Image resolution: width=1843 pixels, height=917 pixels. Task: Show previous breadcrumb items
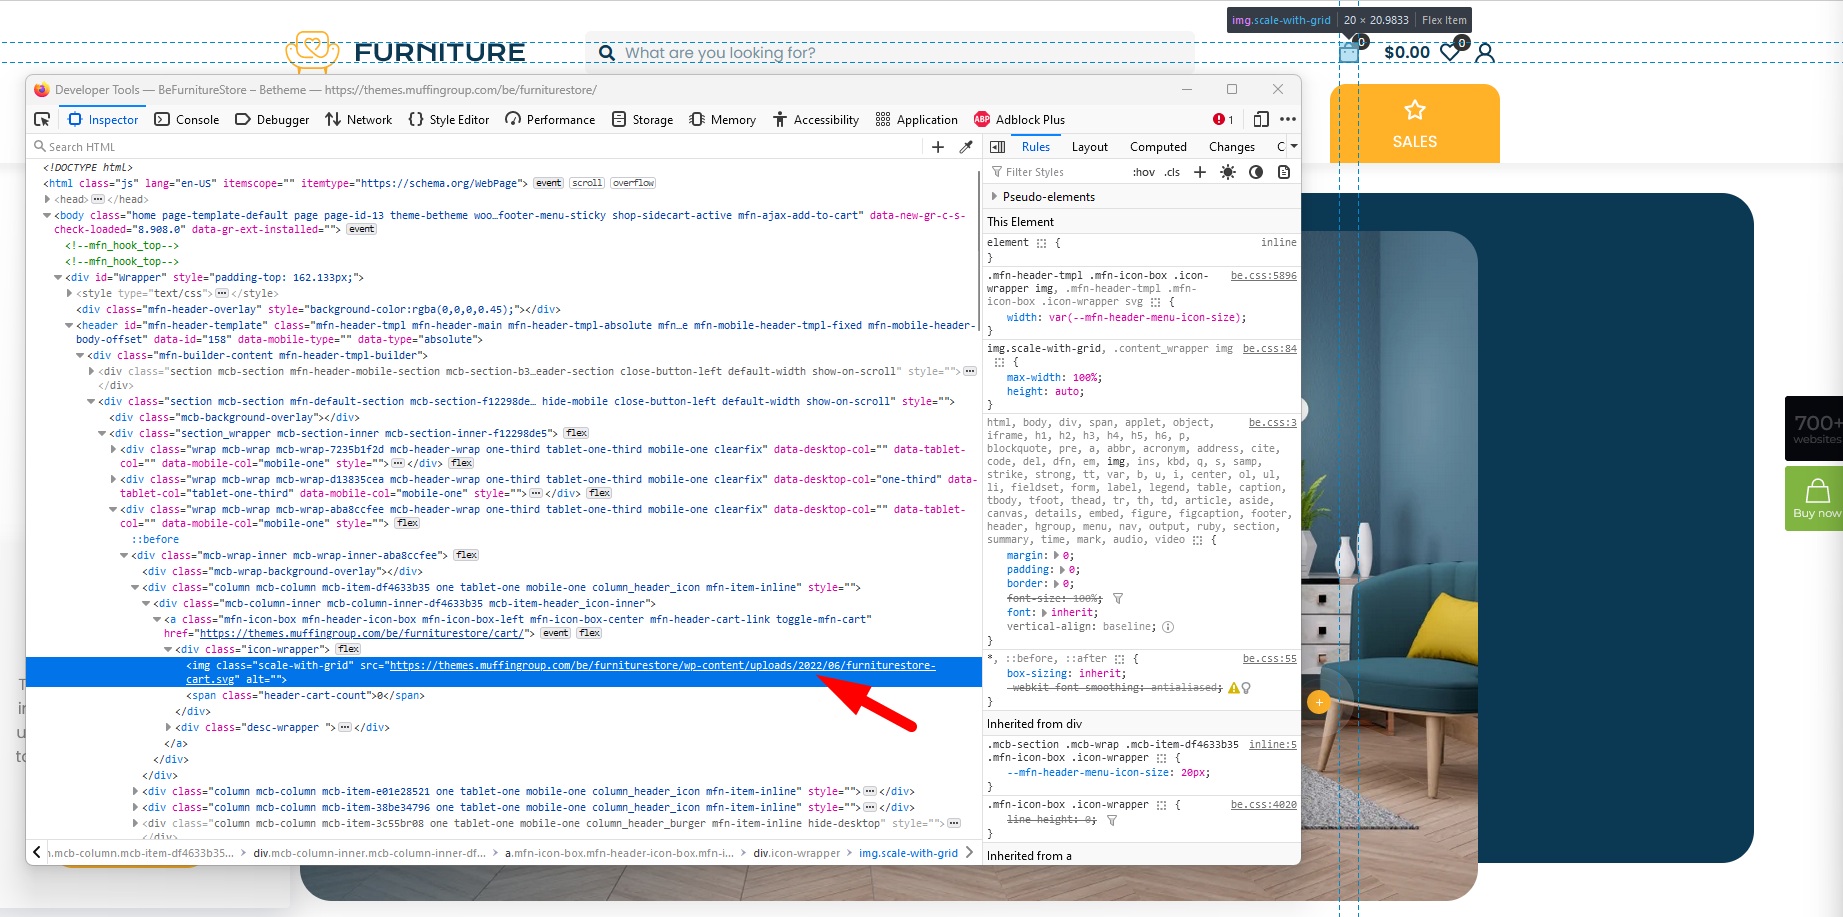point(37,853)
